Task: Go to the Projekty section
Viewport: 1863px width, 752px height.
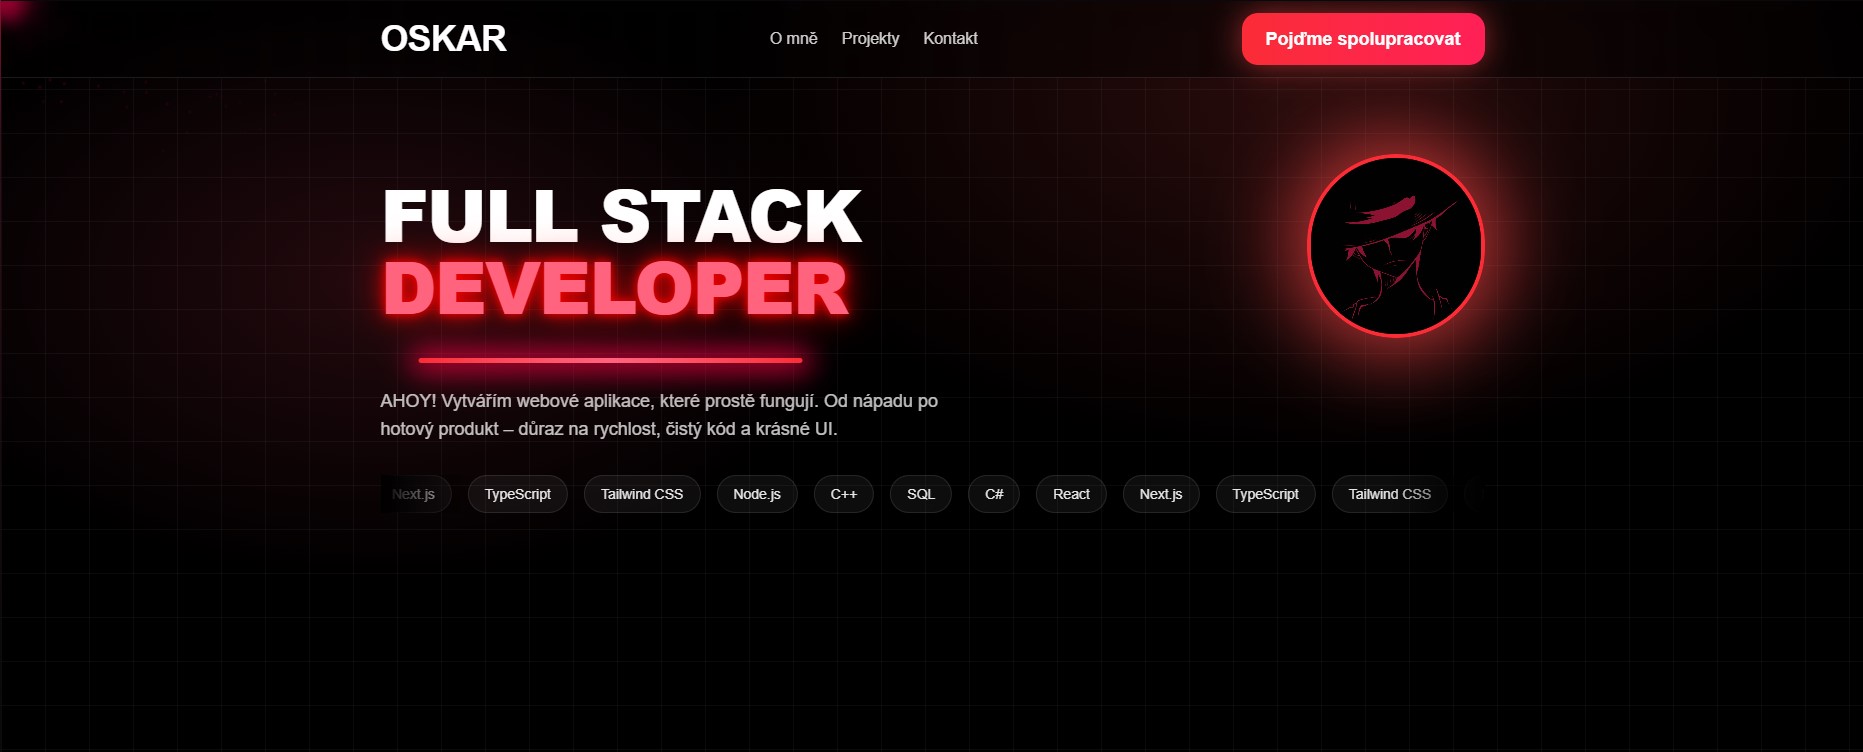Action: click(x=870, y=39)
